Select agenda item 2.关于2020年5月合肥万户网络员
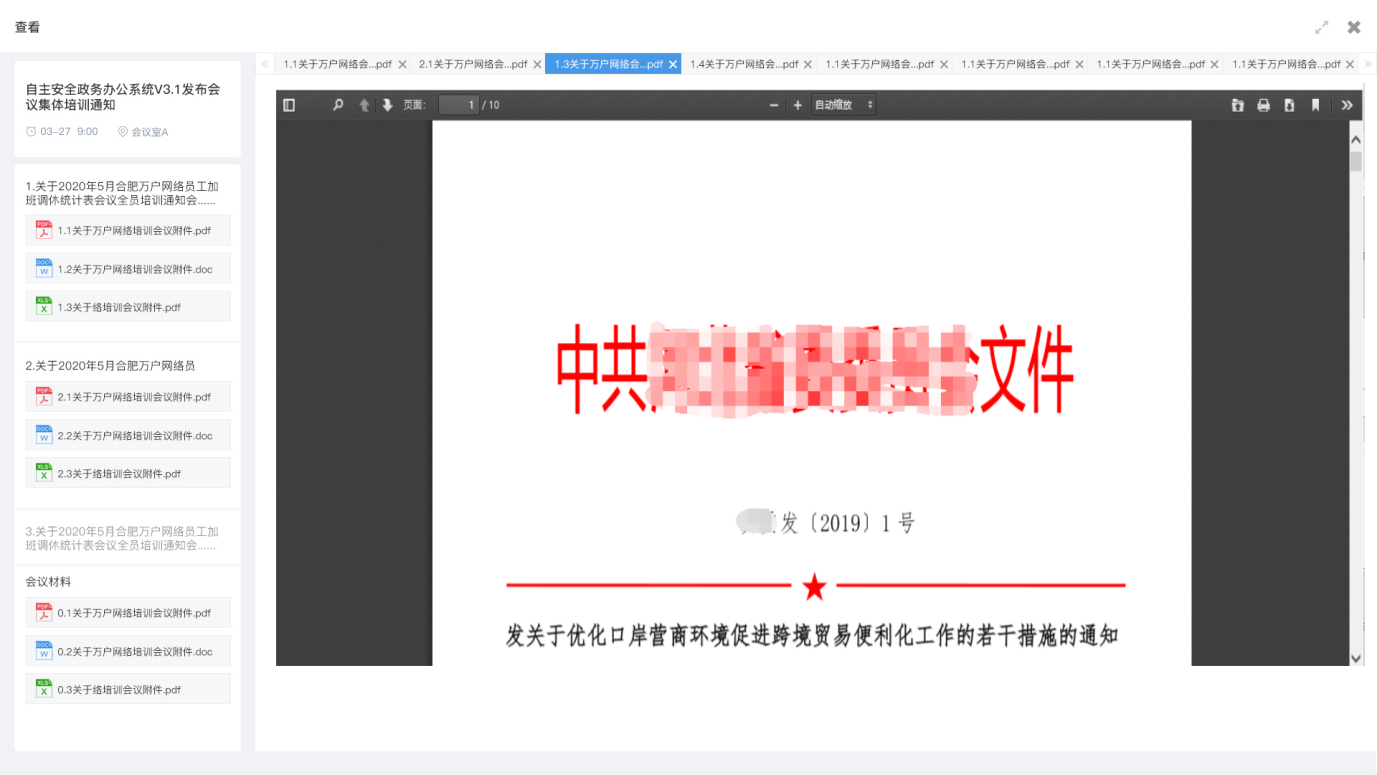The height and width of the screenshot is (775, 1377). [110, 366]
